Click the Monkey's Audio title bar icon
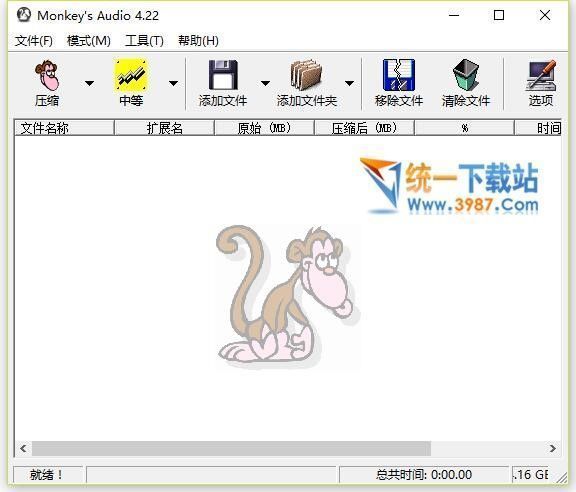The height and width of the screenshot is (492, 576). (24, 15)
